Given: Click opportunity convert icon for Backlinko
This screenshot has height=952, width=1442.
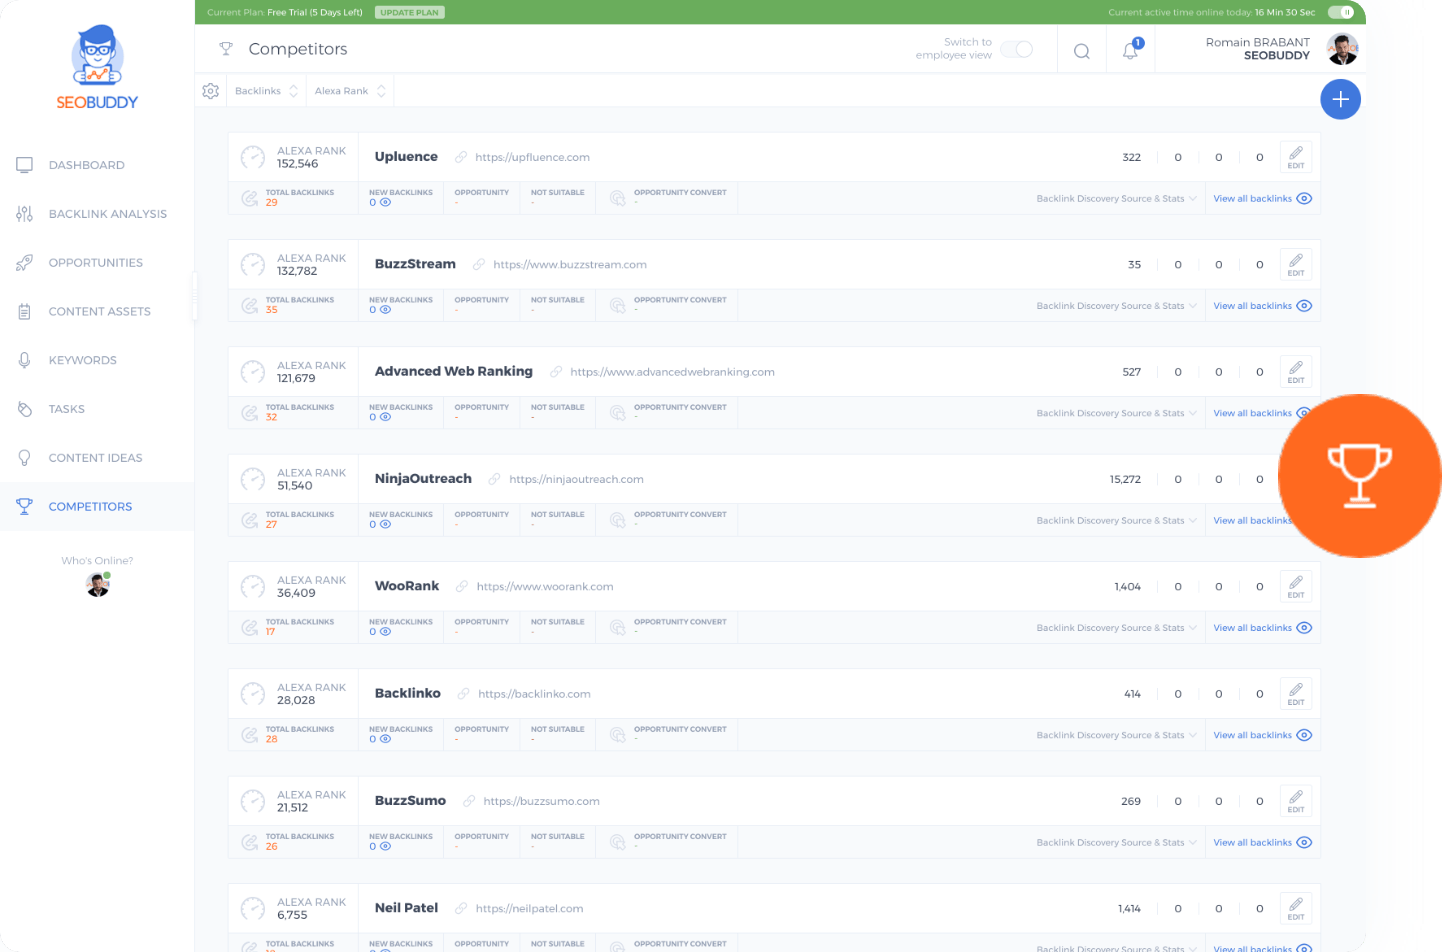Looking at the screenshot, I should [x=618, y=735].
